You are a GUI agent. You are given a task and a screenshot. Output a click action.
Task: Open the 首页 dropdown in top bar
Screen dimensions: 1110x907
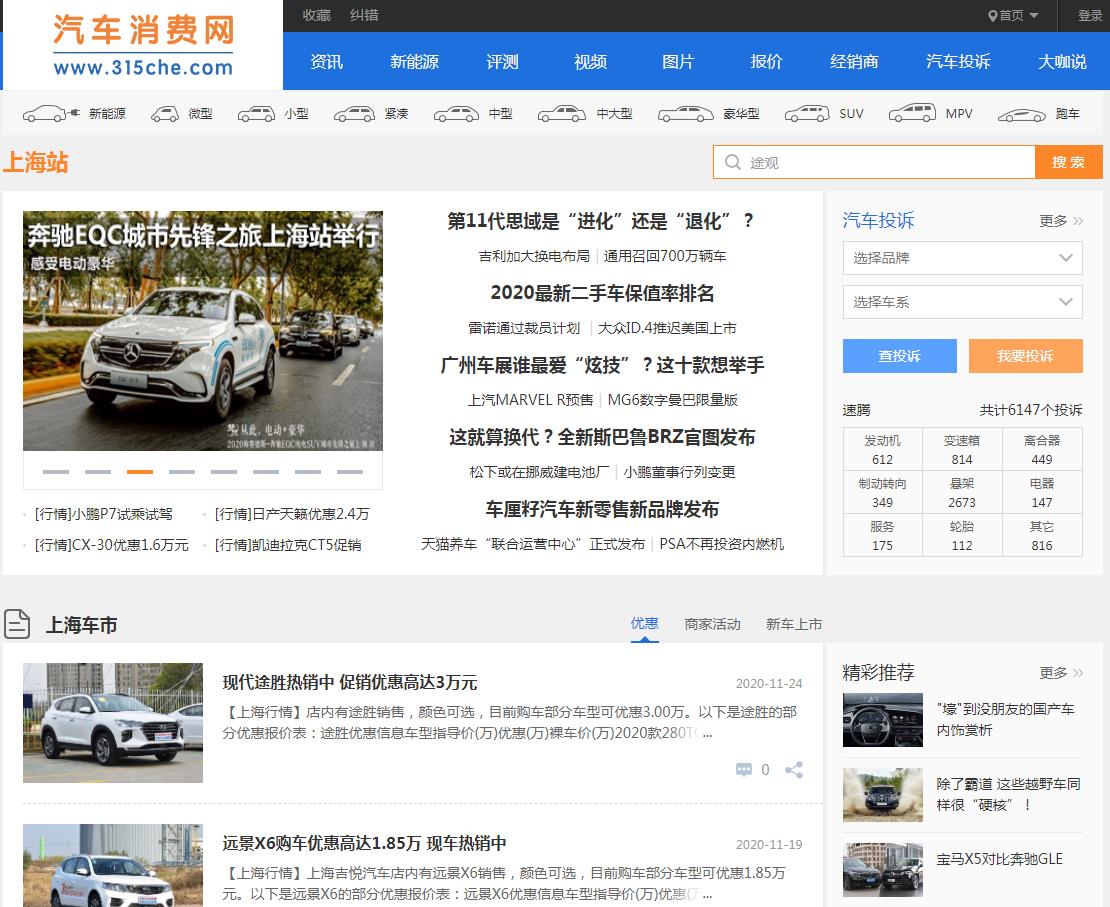point(1013,16)
